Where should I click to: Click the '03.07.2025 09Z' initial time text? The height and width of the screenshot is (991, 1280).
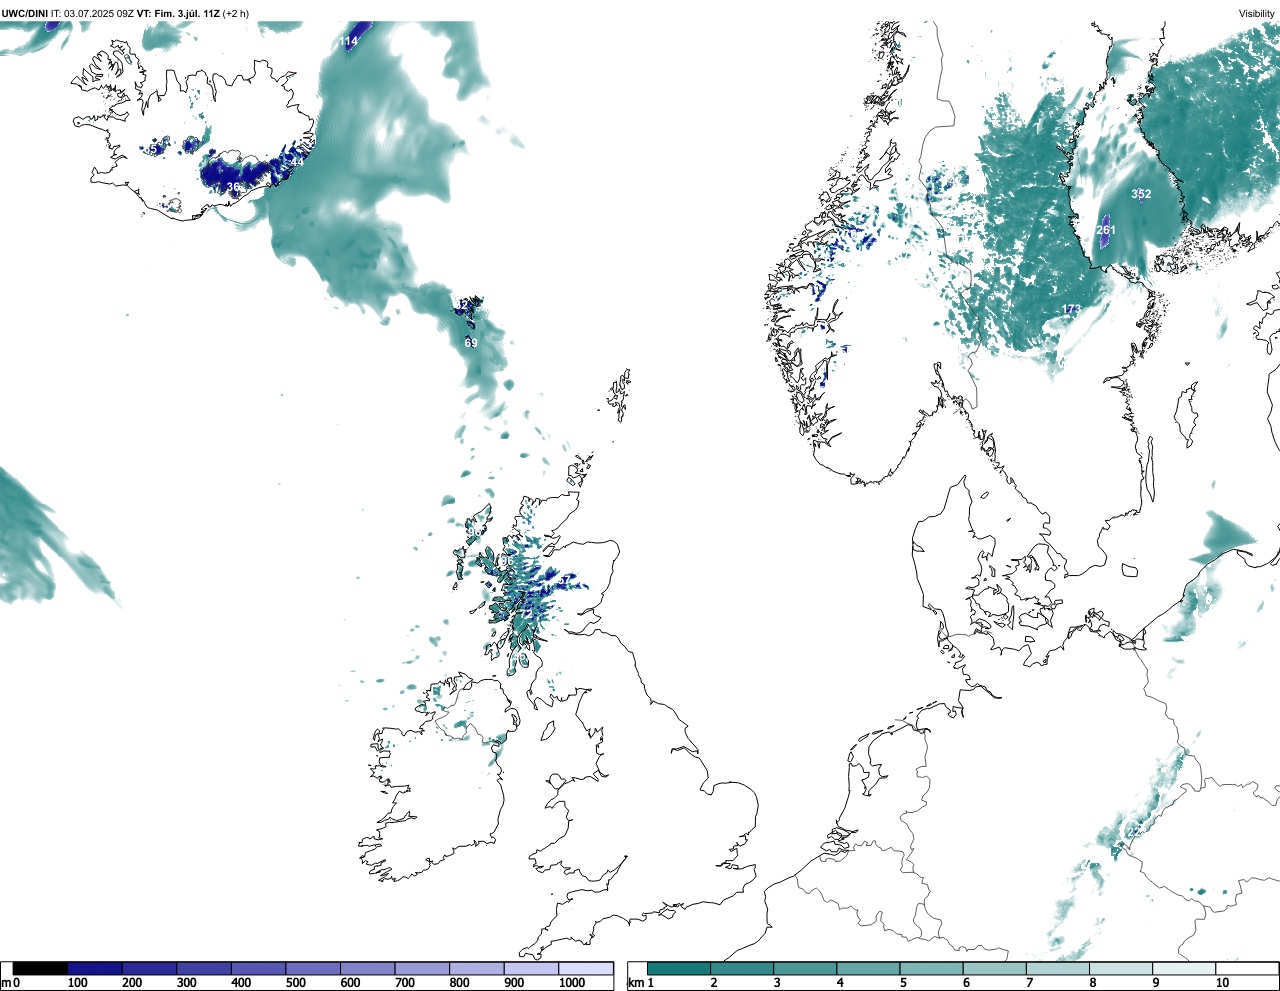click(x=99, y=13)
